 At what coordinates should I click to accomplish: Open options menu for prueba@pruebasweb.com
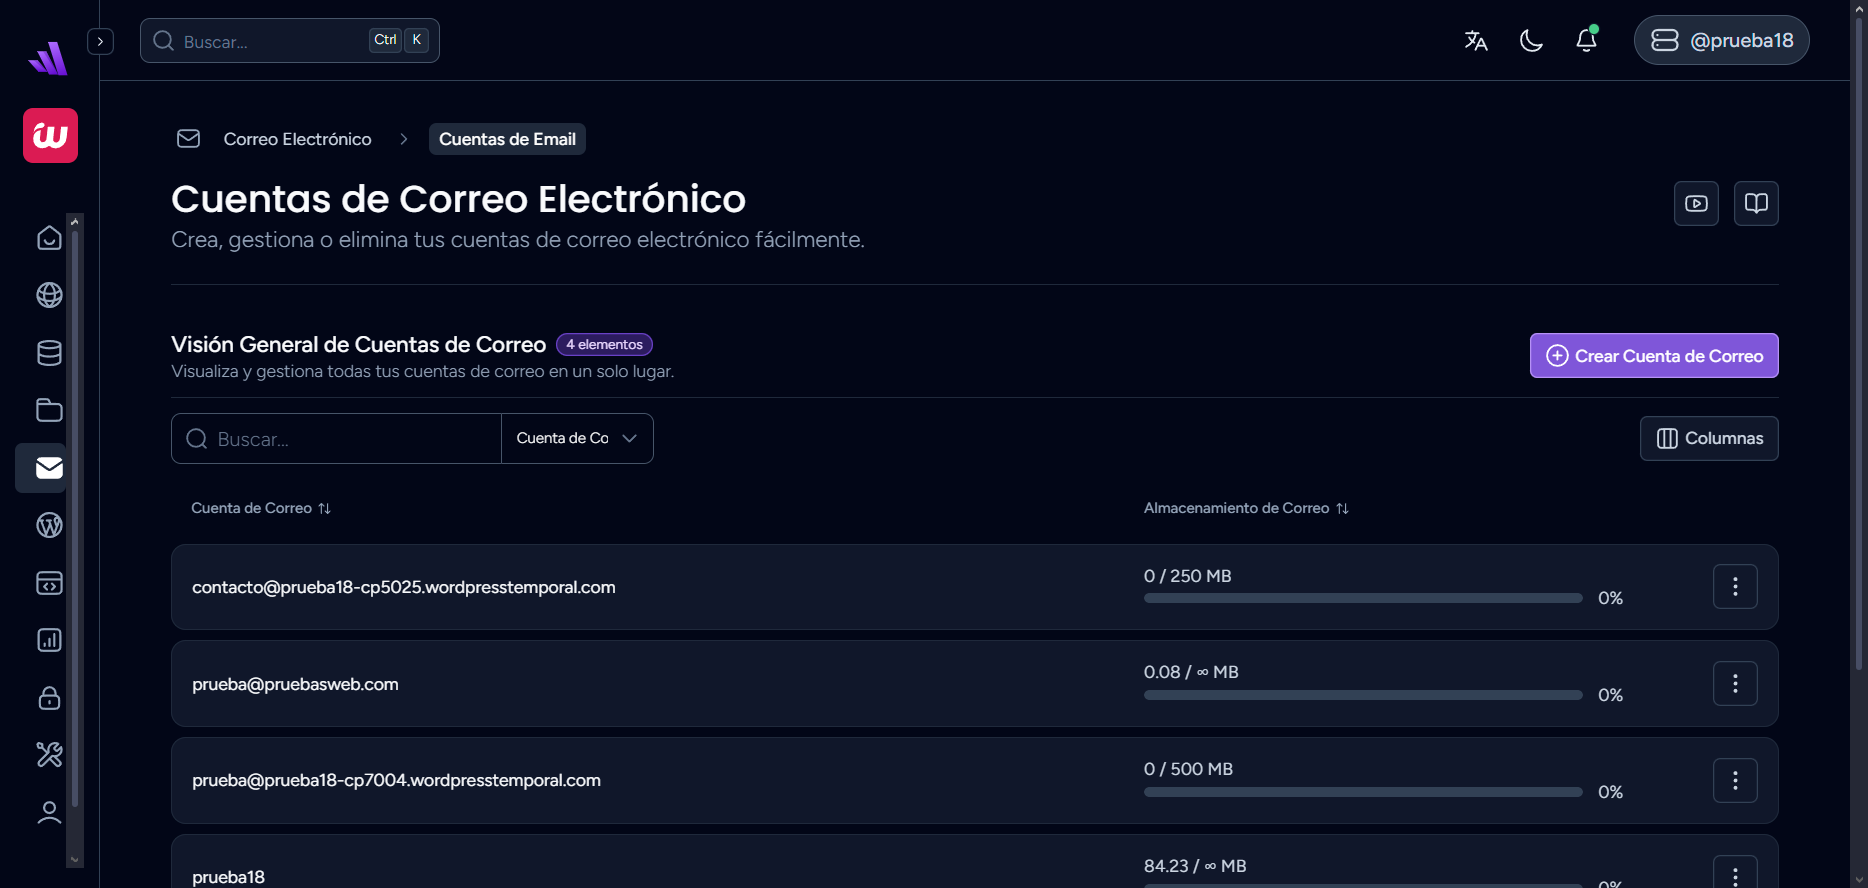point(1735,684)
